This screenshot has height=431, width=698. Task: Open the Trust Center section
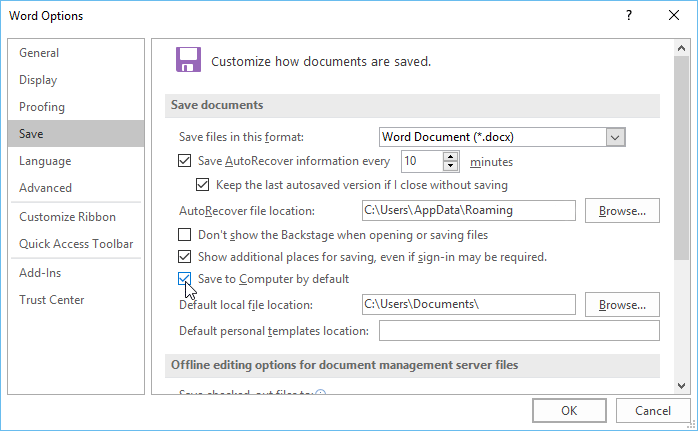(x=52, y=300)
